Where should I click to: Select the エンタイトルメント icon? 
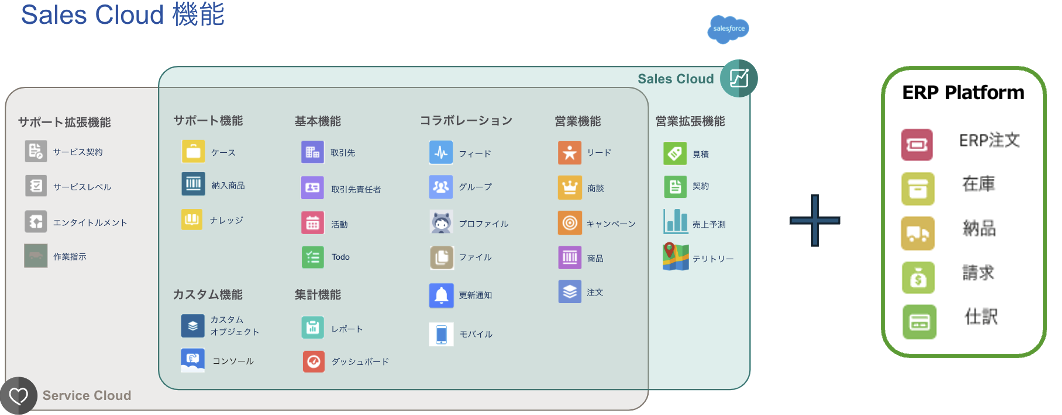click(x=36, y=221)
